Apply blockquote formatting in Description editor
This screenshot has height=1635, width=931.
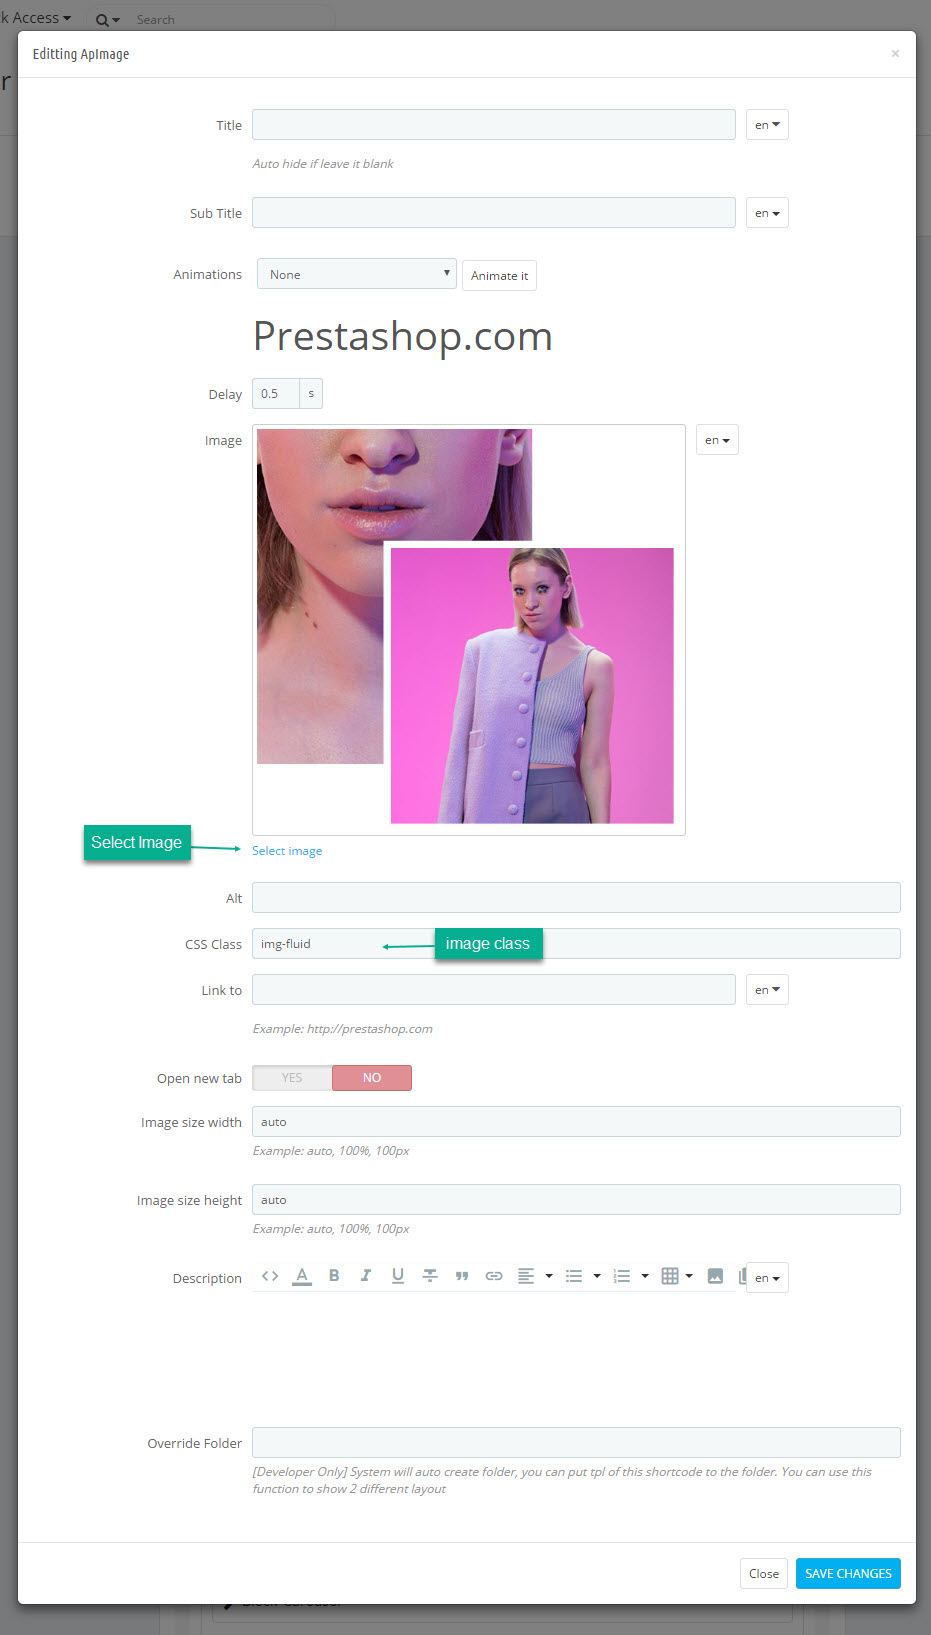pyautogui.click(x=462, y=1276)
